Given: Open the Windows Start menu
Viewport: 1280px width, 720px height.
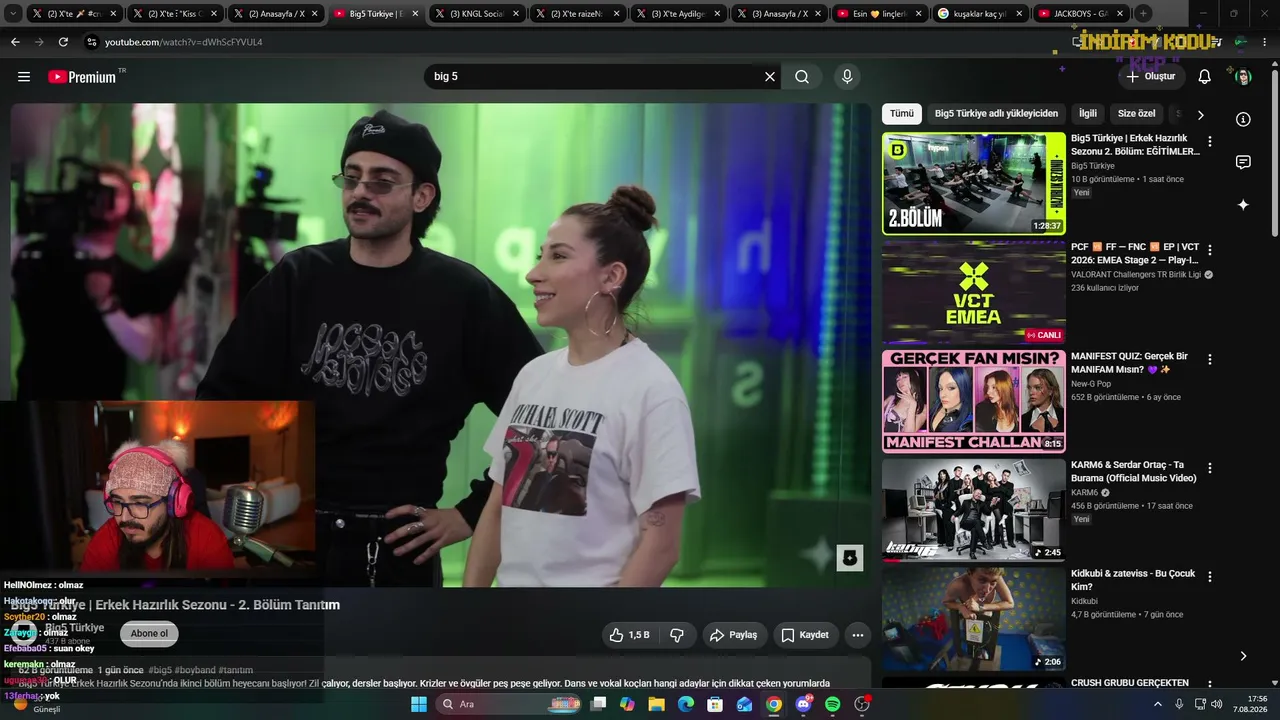Looking at the screenshot, I should 419,704.
